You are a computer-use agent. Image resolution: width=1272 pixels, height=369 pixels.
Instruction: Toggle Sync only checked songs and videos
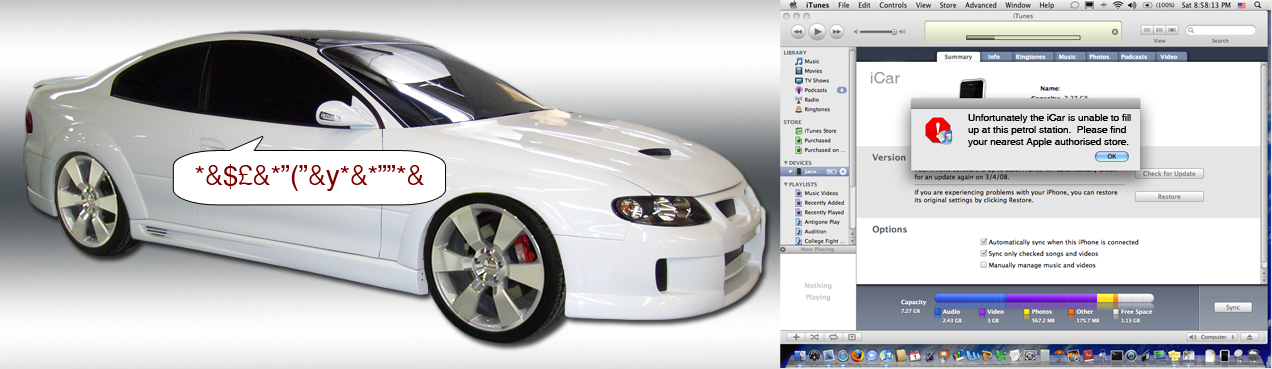coord(984,254)
